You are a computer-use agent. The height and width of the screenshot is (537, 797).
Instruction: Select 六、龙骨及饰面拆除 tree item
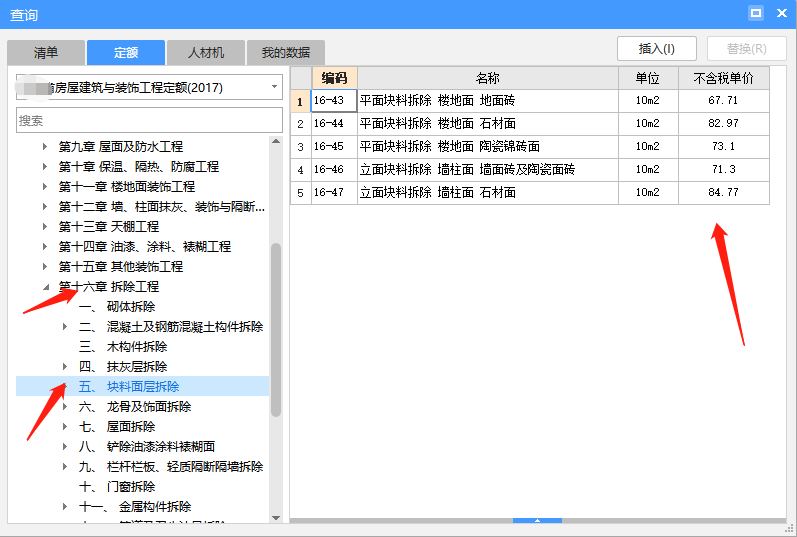135,407
